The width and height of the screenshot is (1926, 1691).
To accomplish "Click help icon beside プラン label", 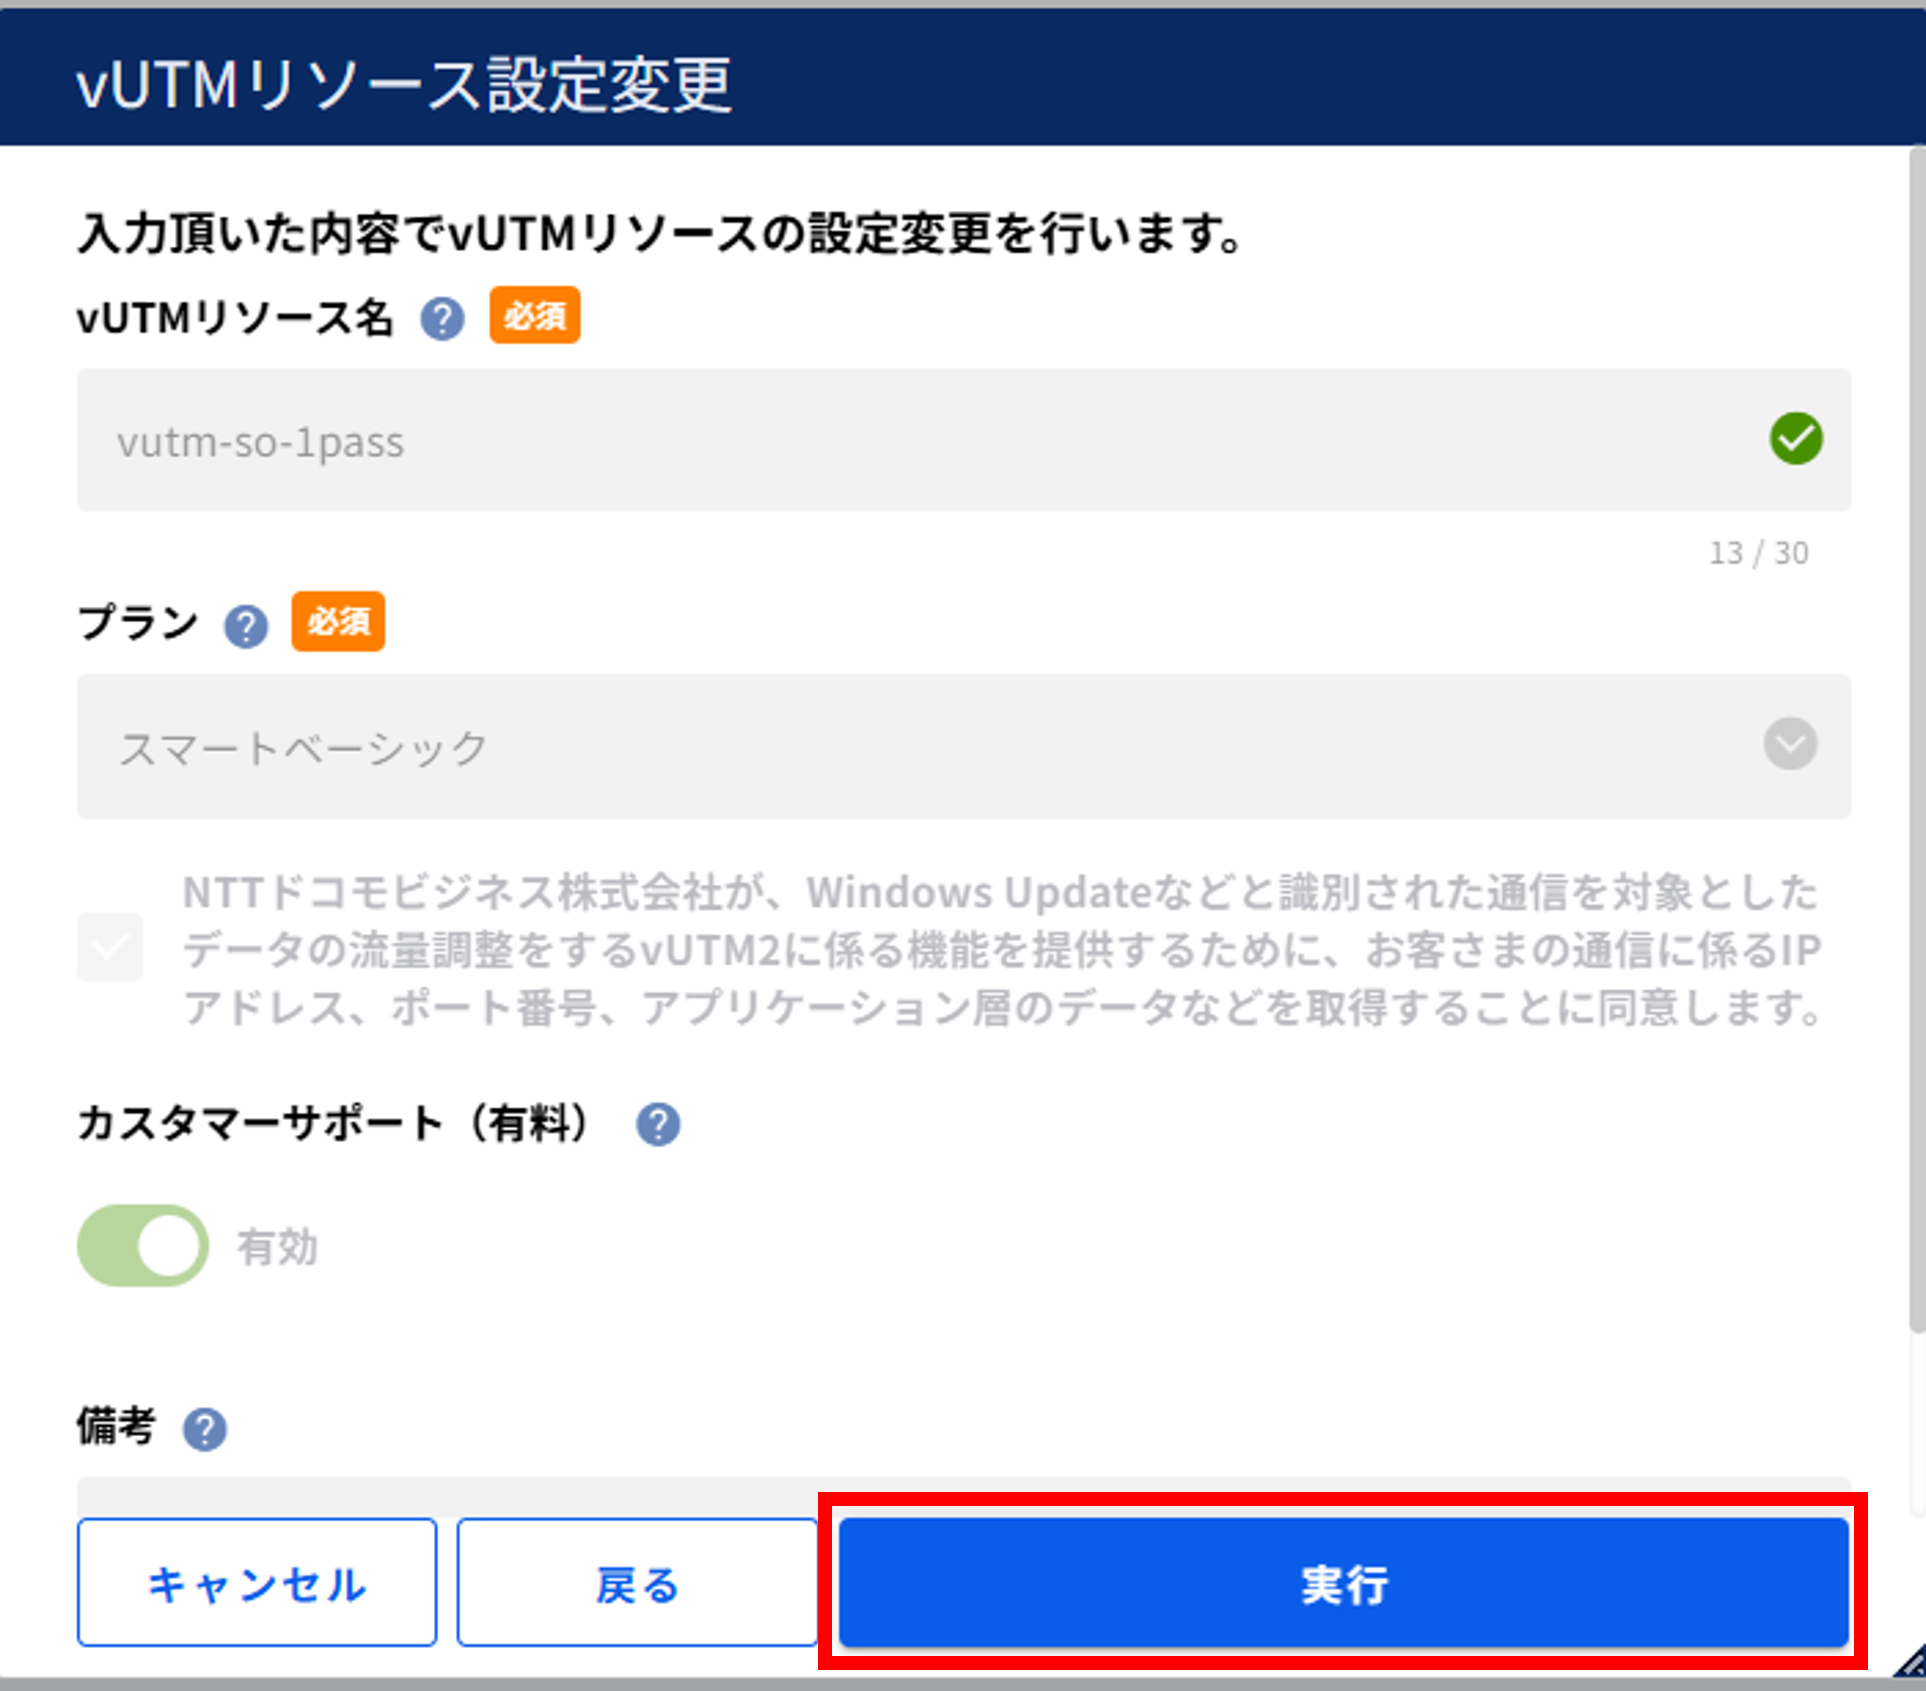I will [246, 626].
